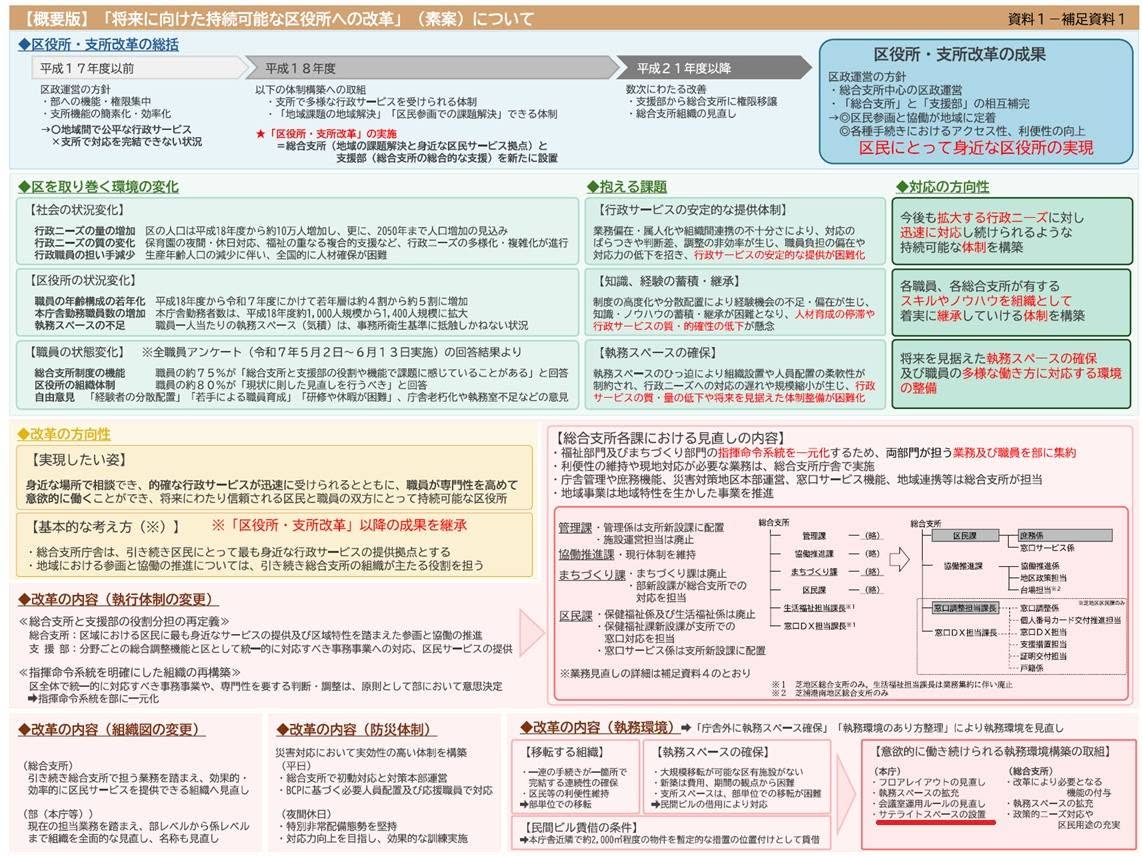The height and width of the screenshot is (856, 1142).
Task: Click 戸籍係 in the org chart
Action: (x=1032, y=667)
